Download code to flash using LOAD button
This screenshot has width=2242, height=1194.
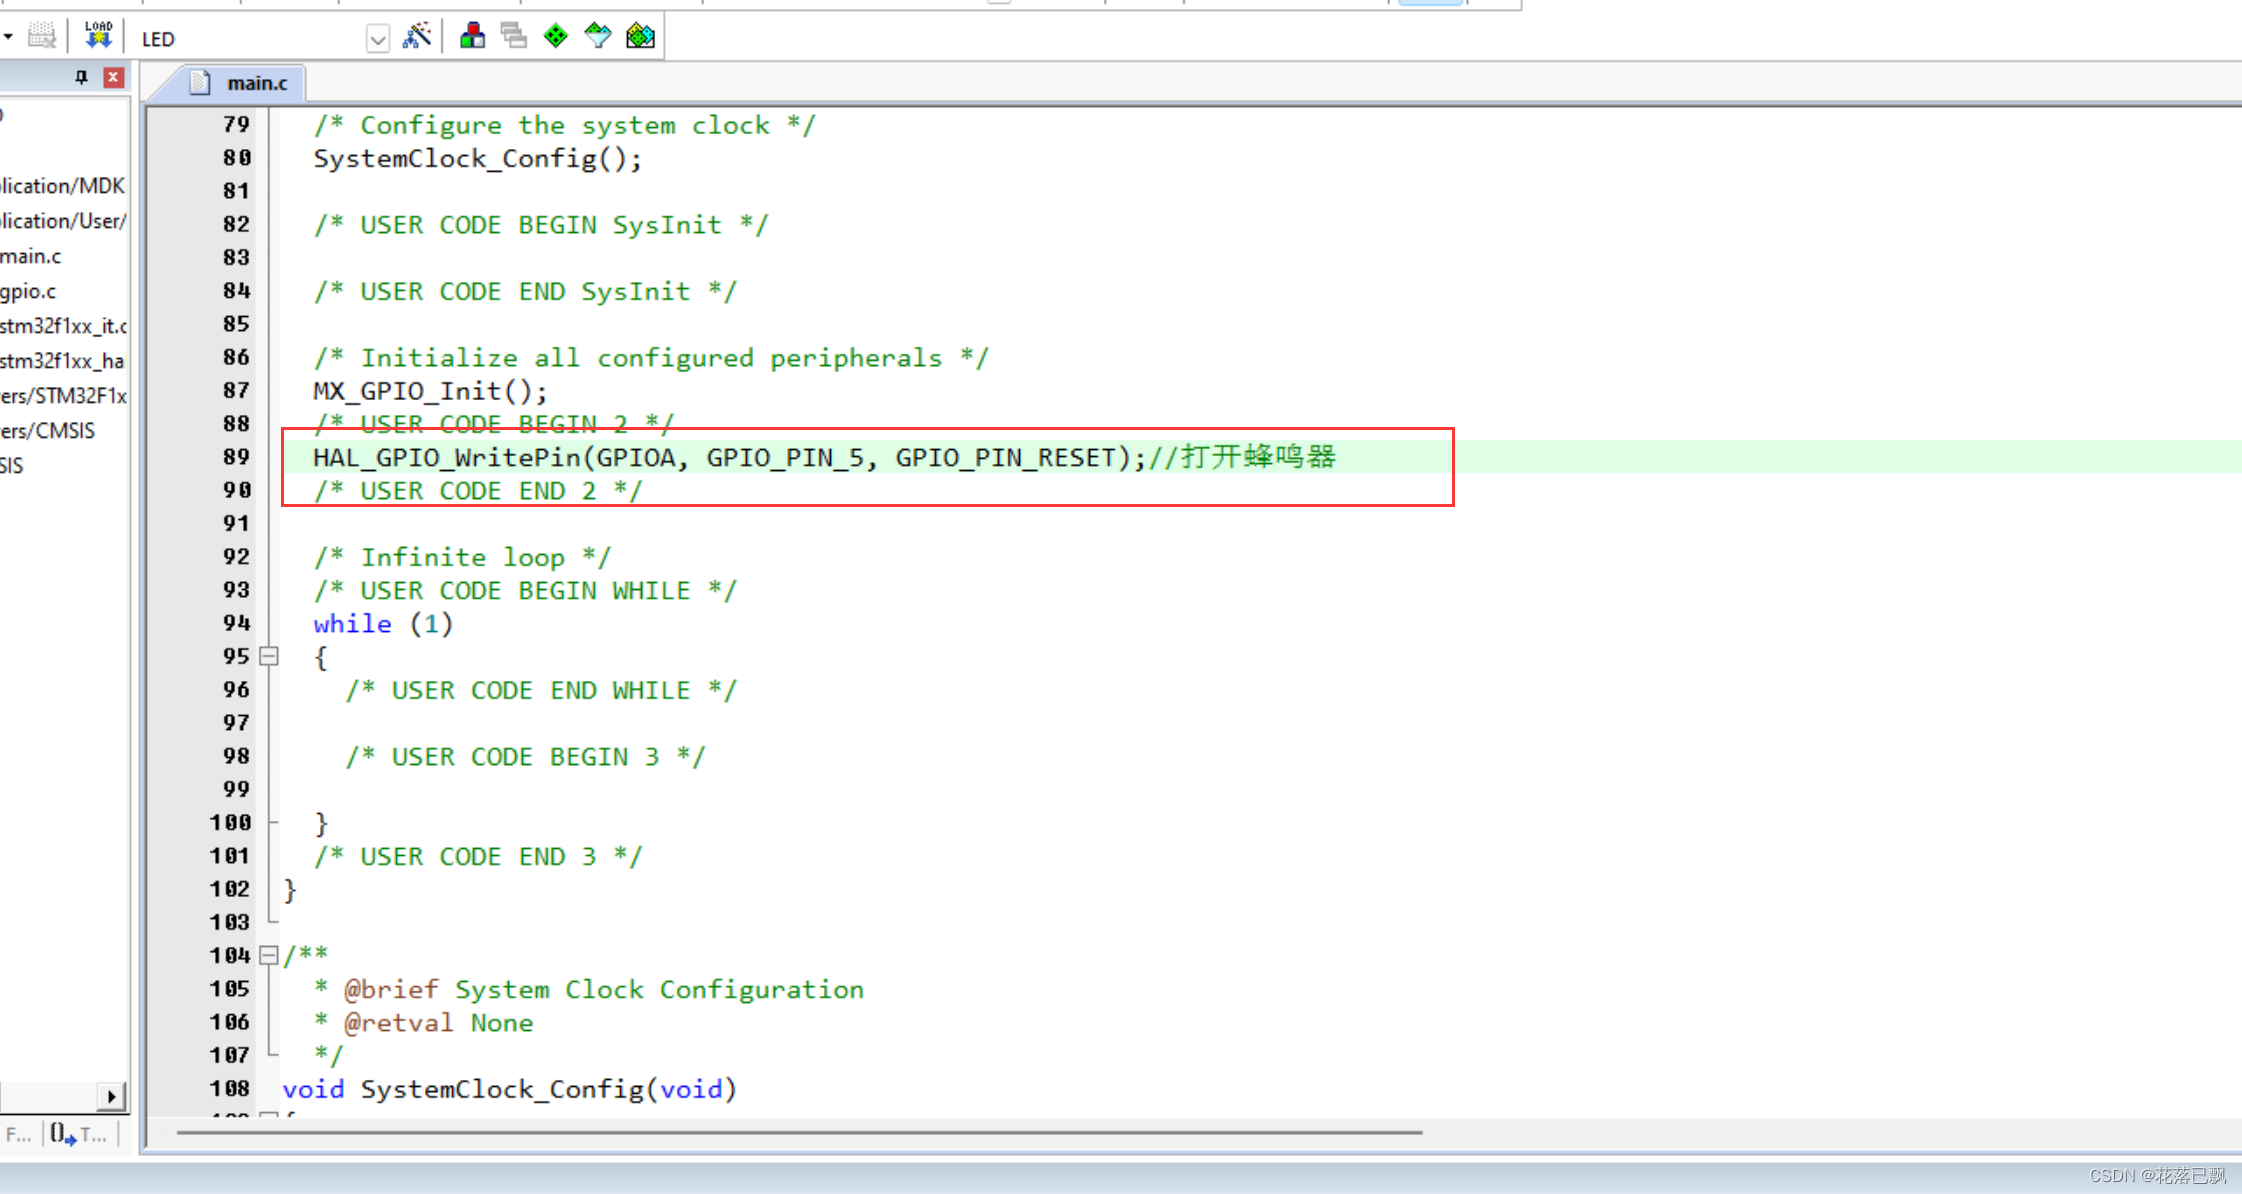point(97,35)
